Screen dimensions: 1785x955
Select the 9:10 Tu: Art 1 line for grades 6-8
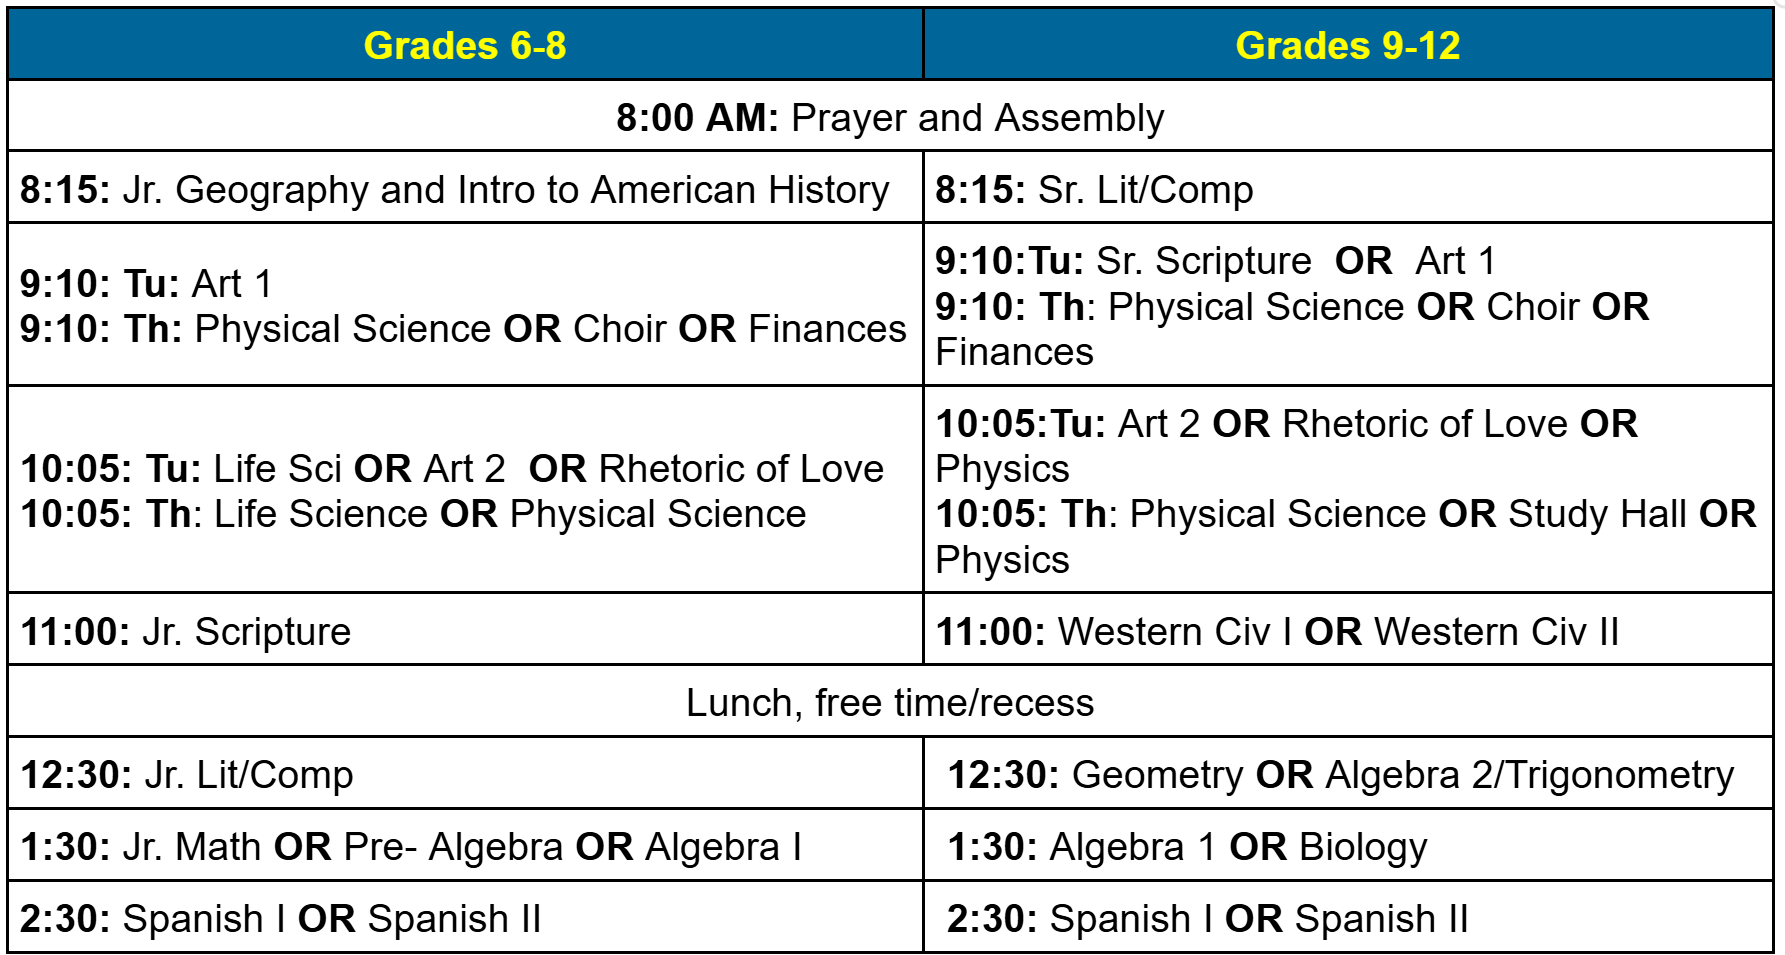point(146,284)
